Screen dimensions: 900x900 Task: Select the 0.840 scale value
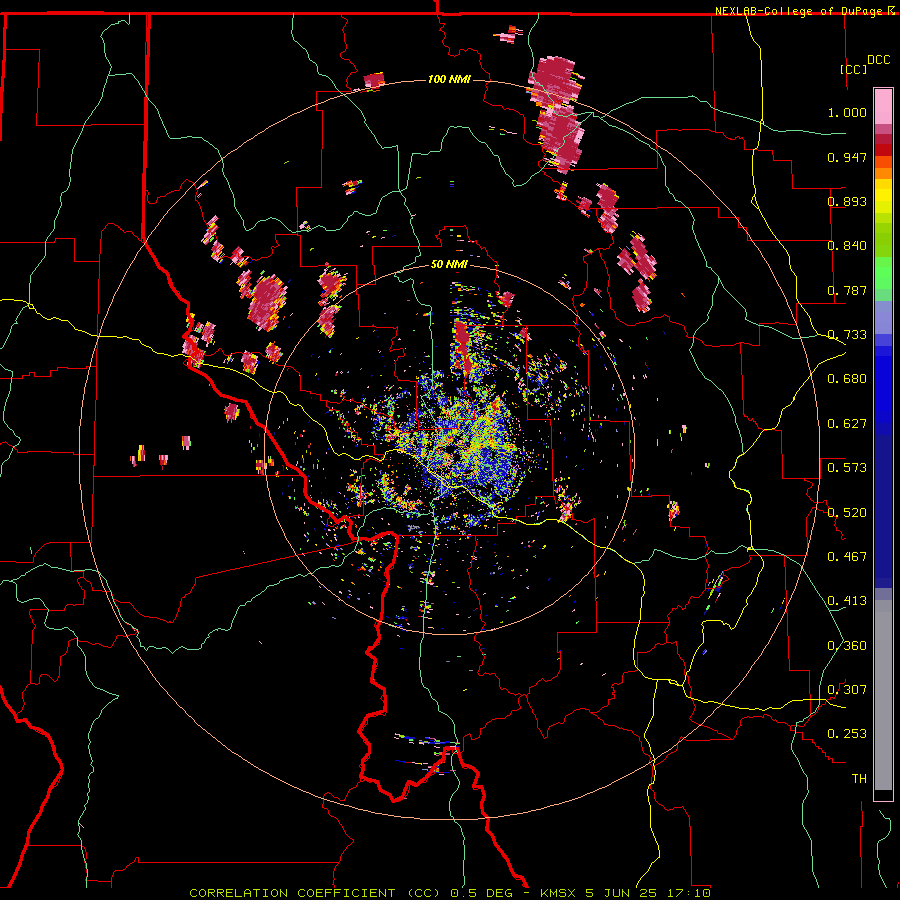coord(847,246)
